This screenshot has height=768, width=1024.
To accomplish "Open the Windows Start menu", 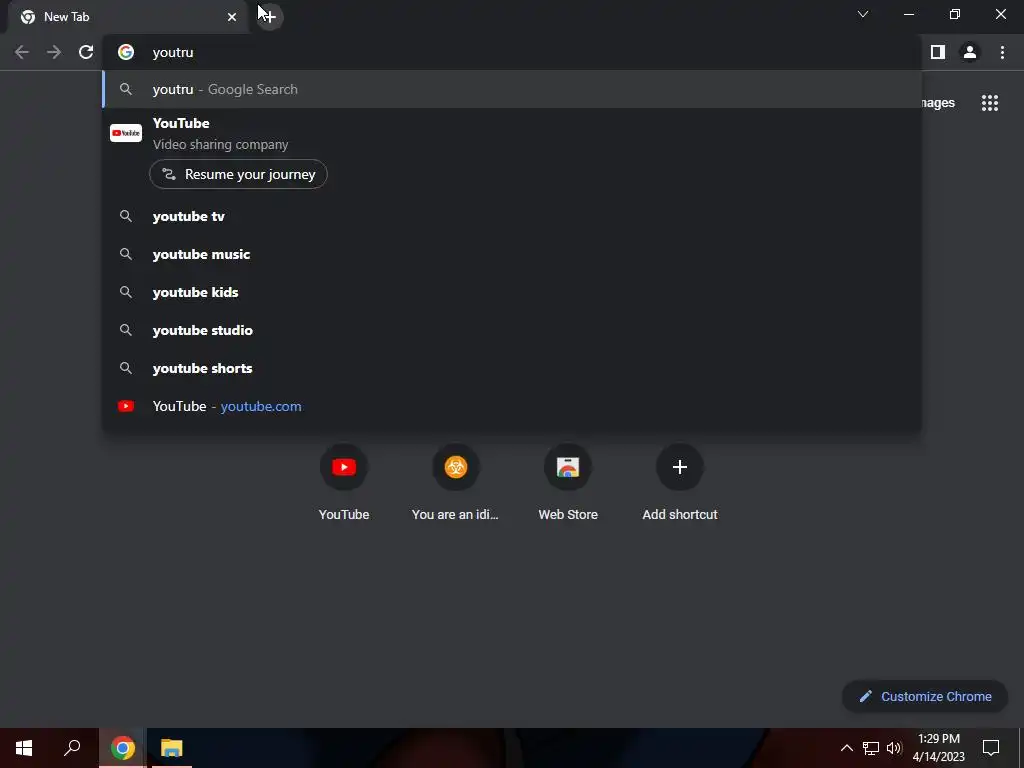I will click(x=24, y=748).
